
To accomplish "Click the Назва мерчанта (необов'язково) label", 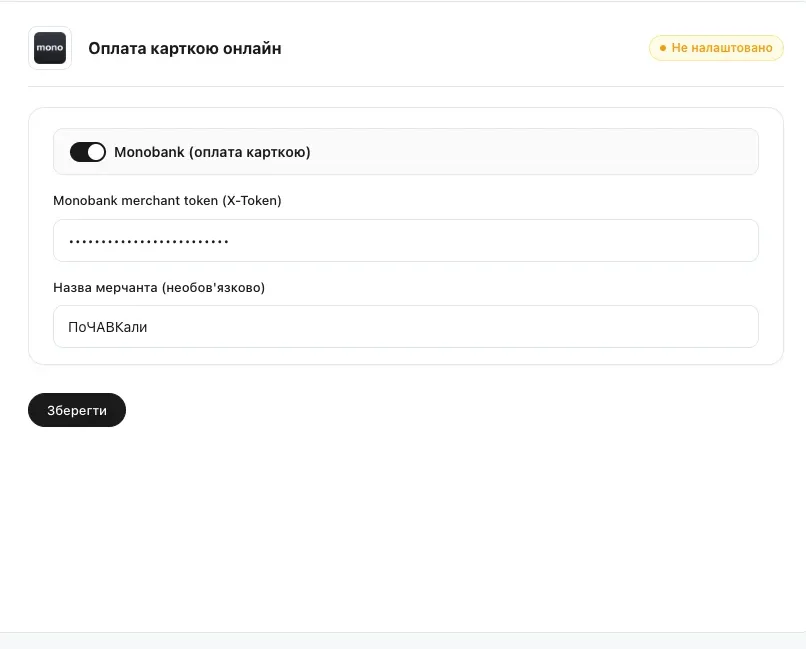I will click(x=159, y=287).
